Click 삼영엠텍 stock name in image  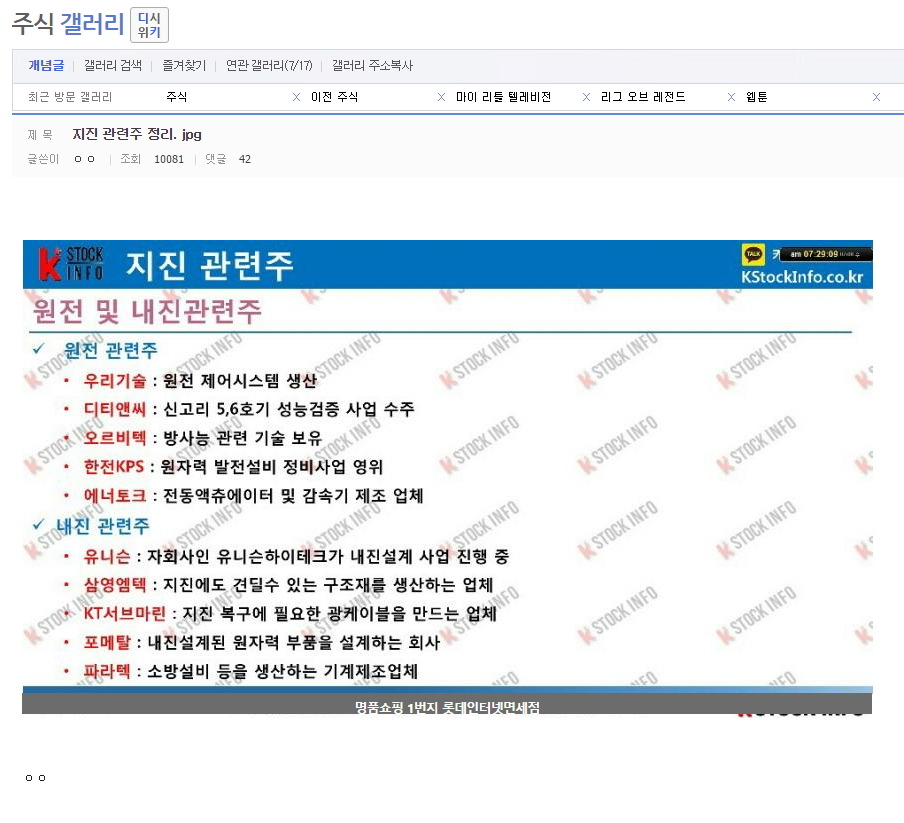tap(115, 585)
